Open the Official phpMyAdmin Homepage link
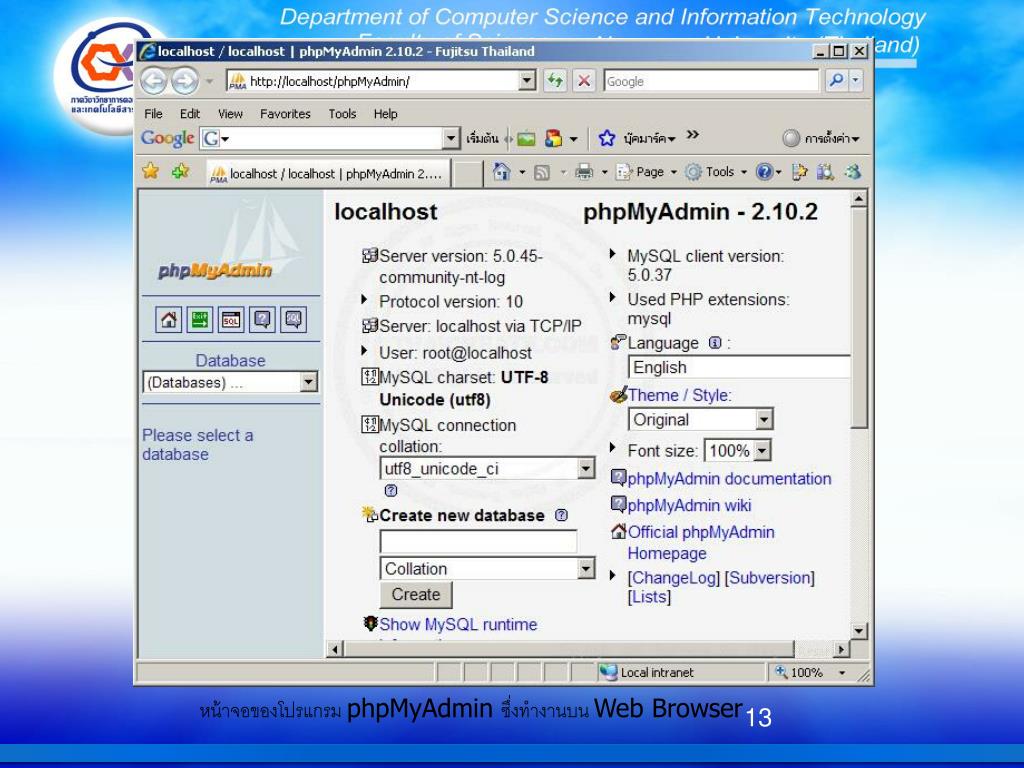Screen dimensions: 1024x768 (x=701, y=543)
